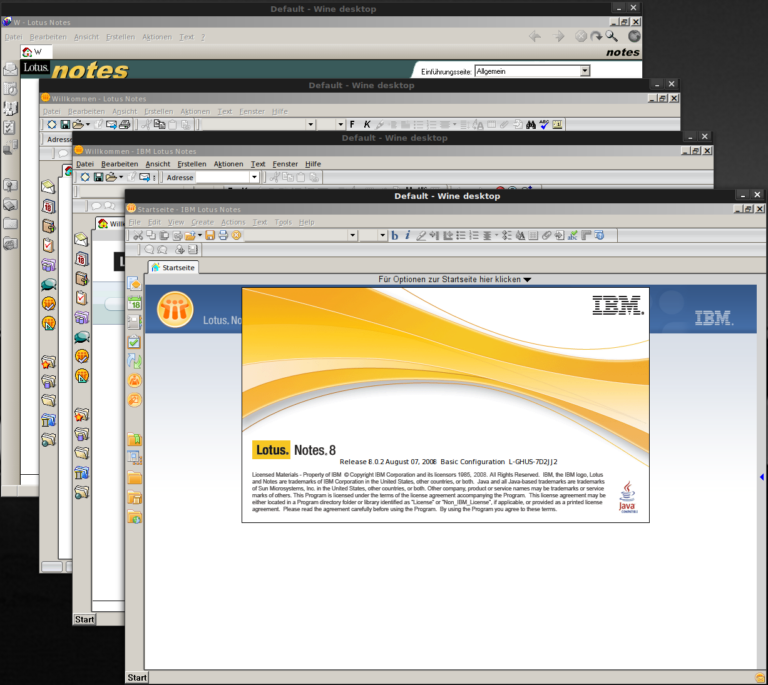768x685 pixels.
Task: Click Start button in Willkommen IBM Lotus Notes
Action: [x=84, y=619]
